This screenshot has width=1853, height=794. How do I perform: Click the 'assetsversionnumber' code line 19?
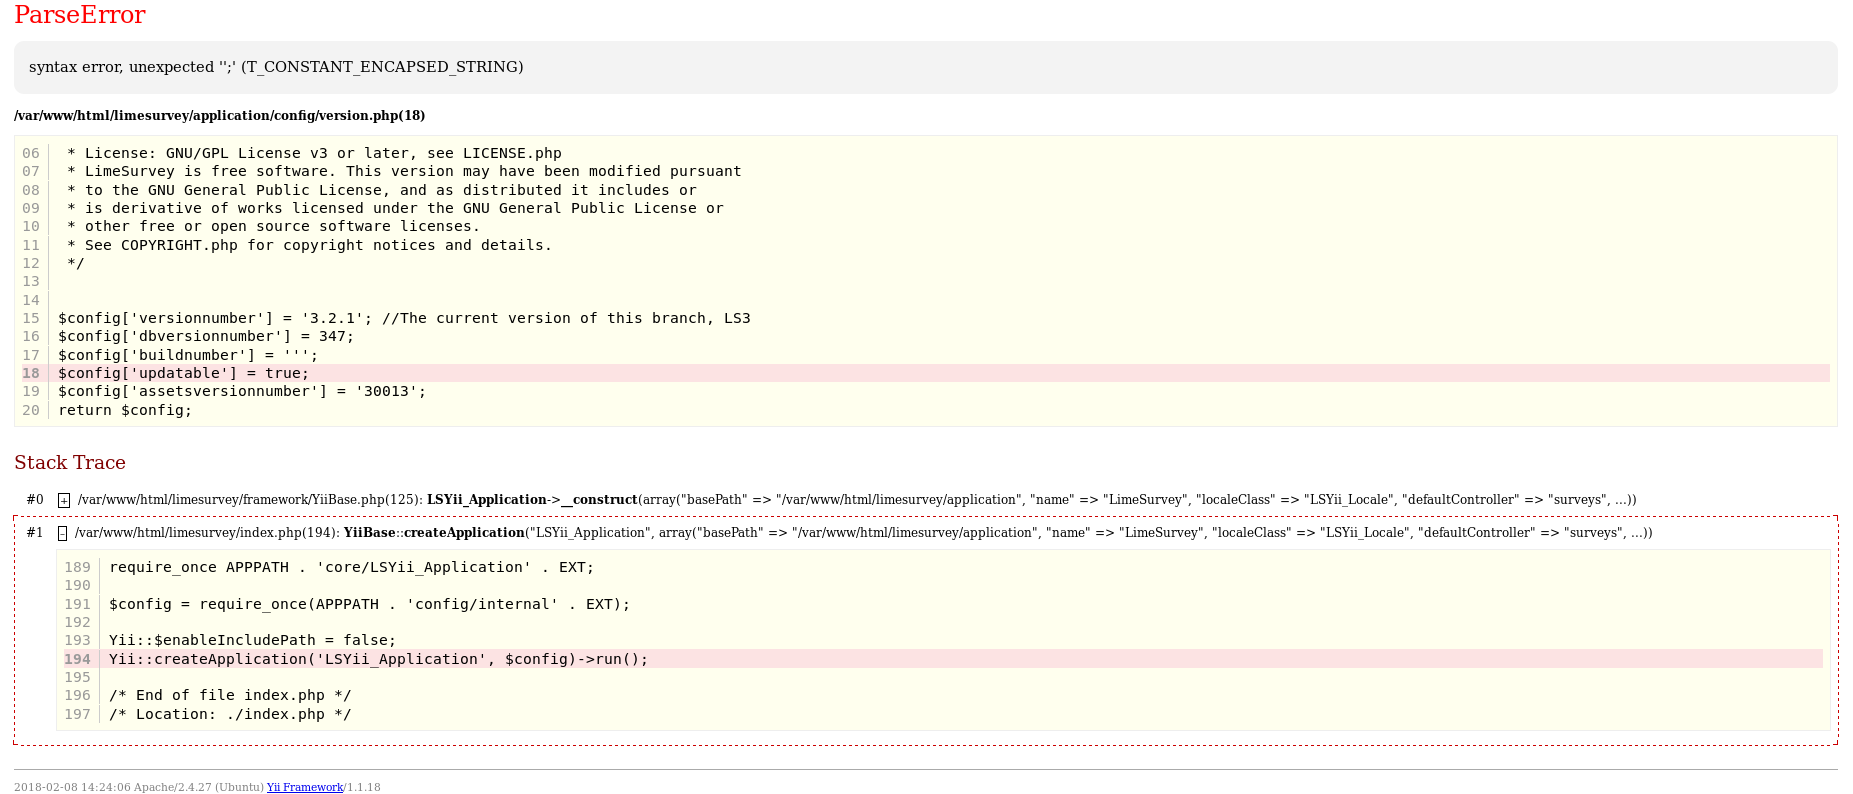click(242, 391)
